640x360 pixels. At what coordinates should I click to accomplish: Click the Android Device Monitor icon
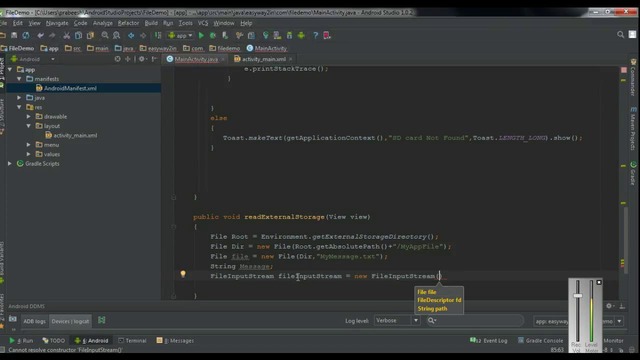coord(301,36)
